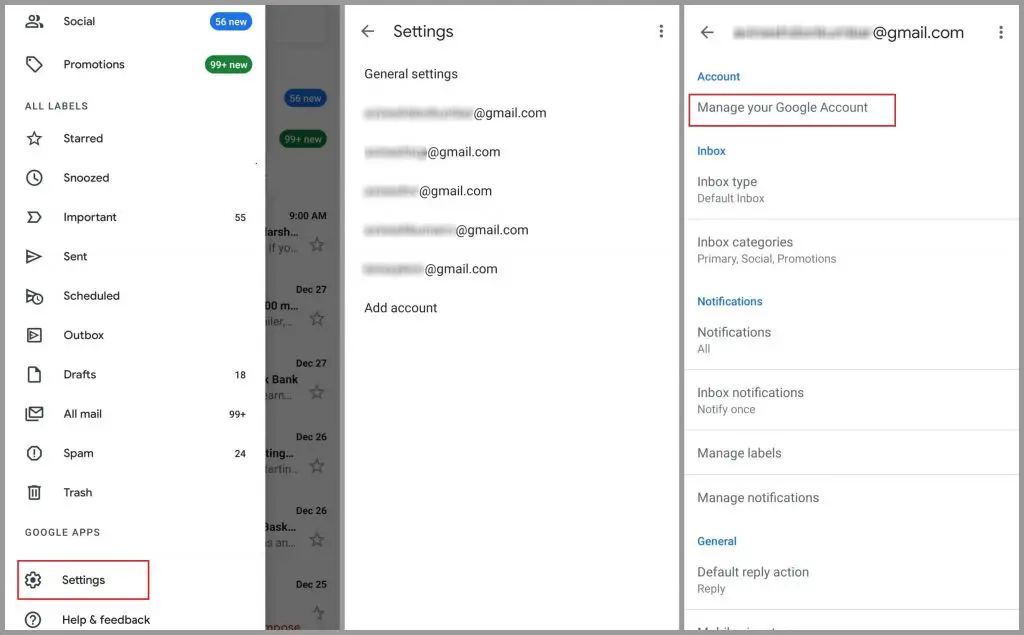Tap Manage your Google Account
The image size is (1024, 635).
792,110
